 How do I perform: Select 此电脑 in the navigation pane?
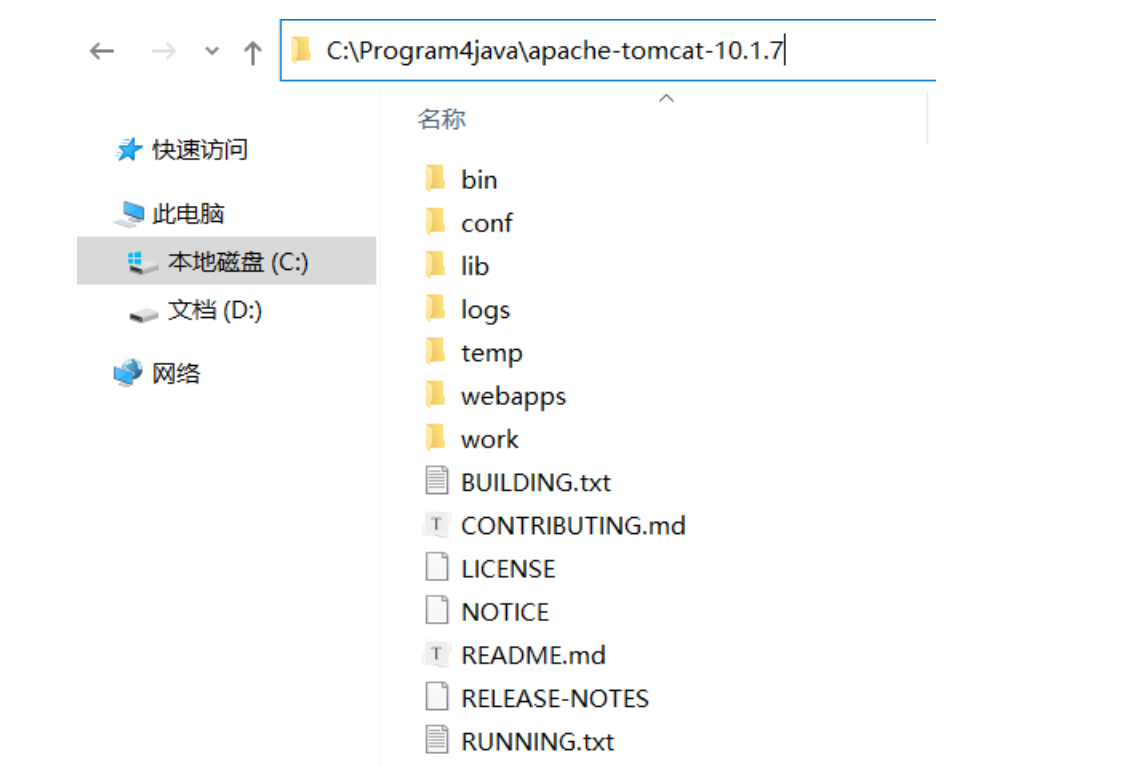click(x=188, y=214)
